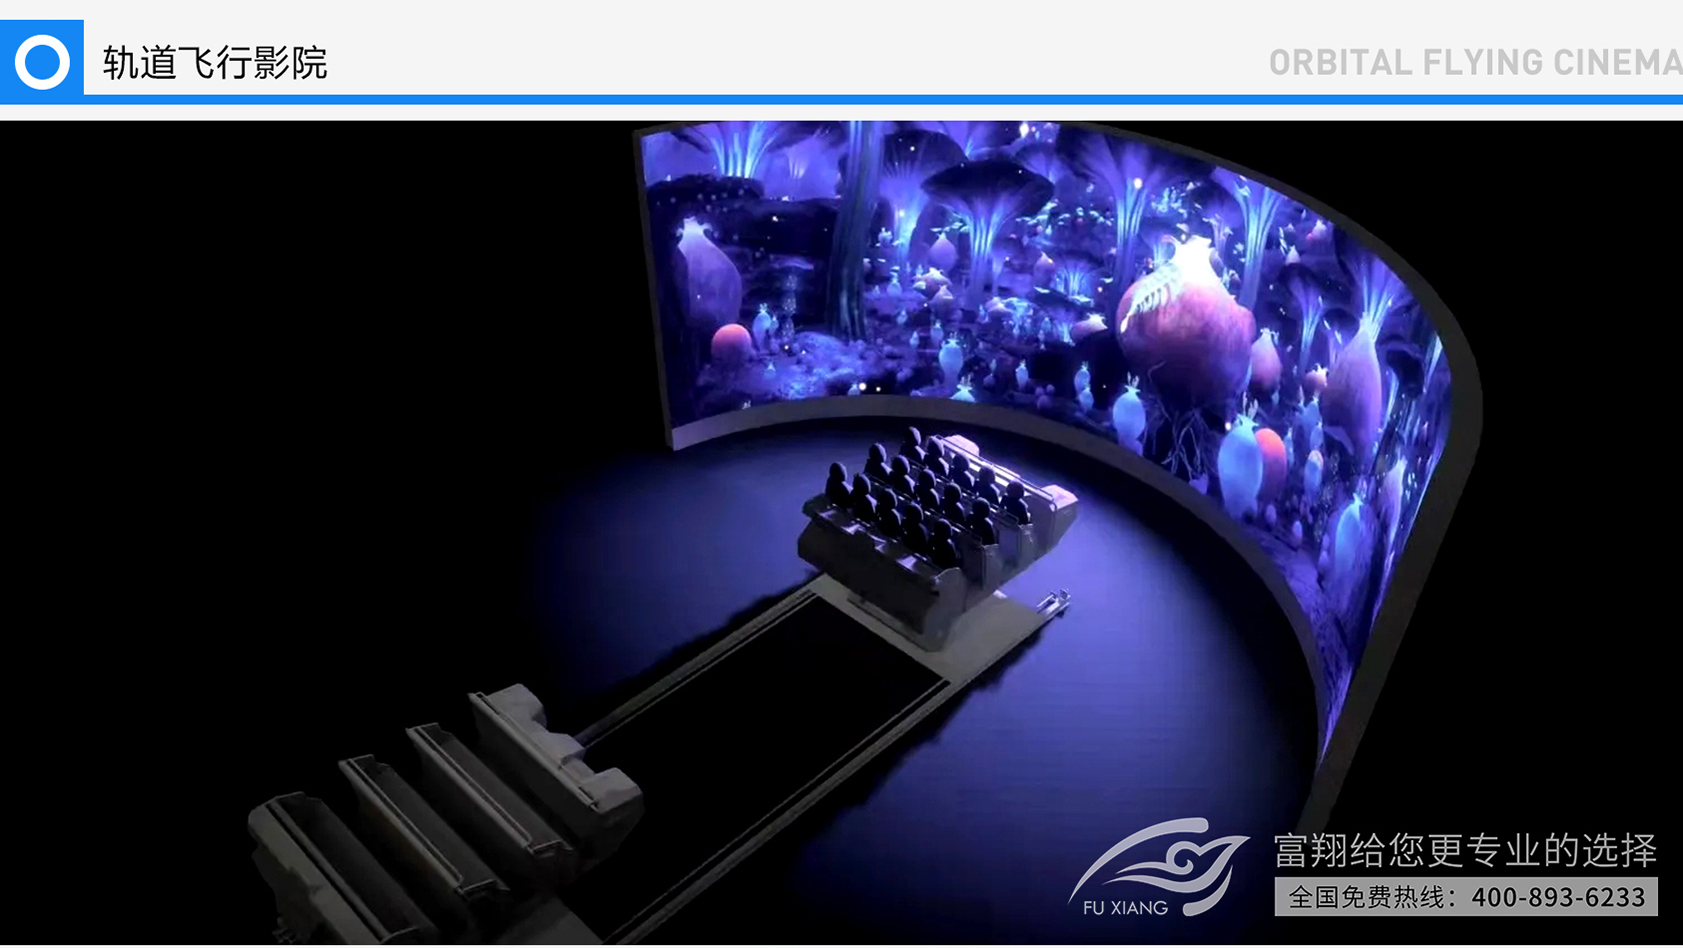
Task: Click the 全国免费热线 label
Action: (1372, 897)
